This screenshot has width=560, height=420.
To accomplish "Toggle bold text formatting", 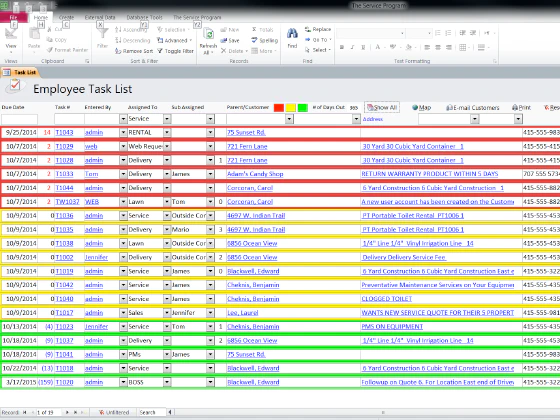I will [342, 47].
